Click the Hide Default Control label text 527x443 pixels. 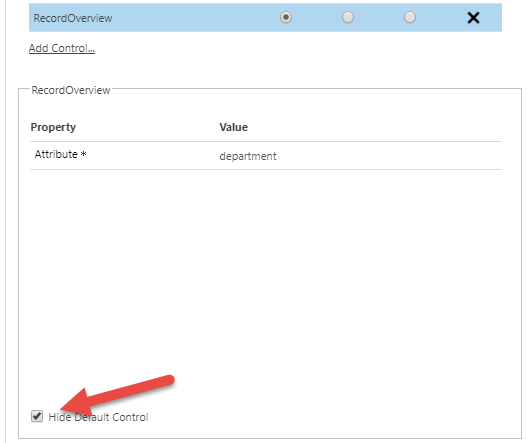pos(98,417)
